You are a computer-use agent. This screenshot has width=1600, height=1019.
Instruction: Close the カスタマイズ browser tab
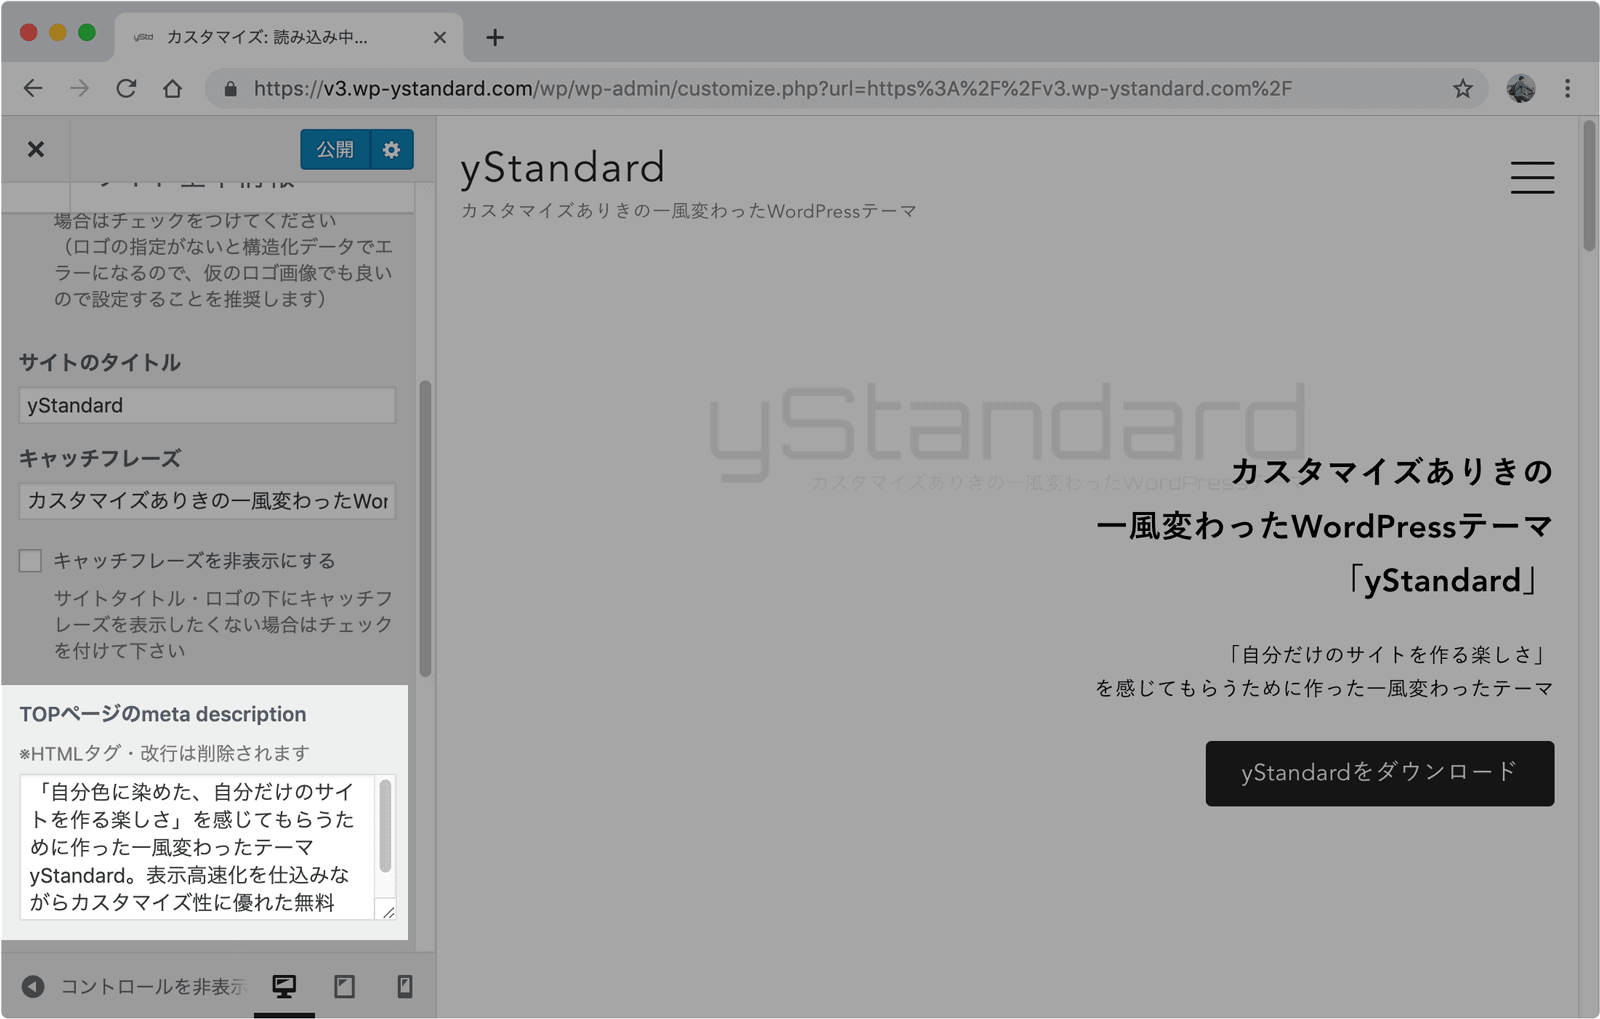(440, 37)
